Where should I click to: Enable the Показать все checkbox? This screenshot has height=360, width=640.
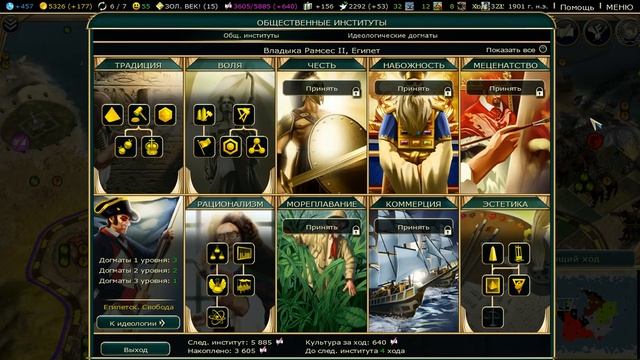tap(542, 49)
